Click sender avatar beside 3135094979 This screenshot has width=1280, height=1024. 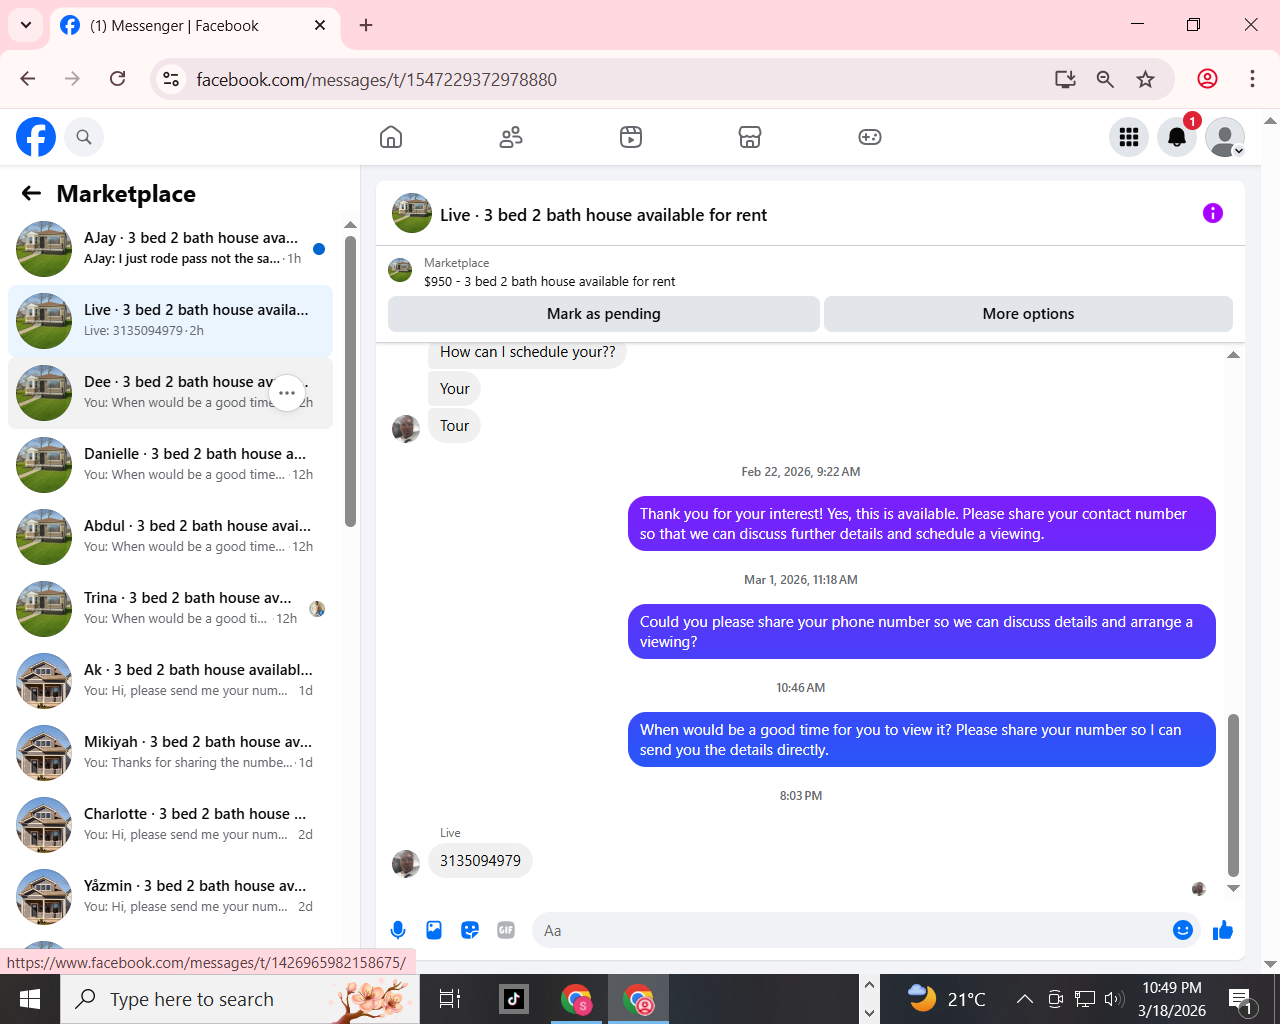[406, 864]
